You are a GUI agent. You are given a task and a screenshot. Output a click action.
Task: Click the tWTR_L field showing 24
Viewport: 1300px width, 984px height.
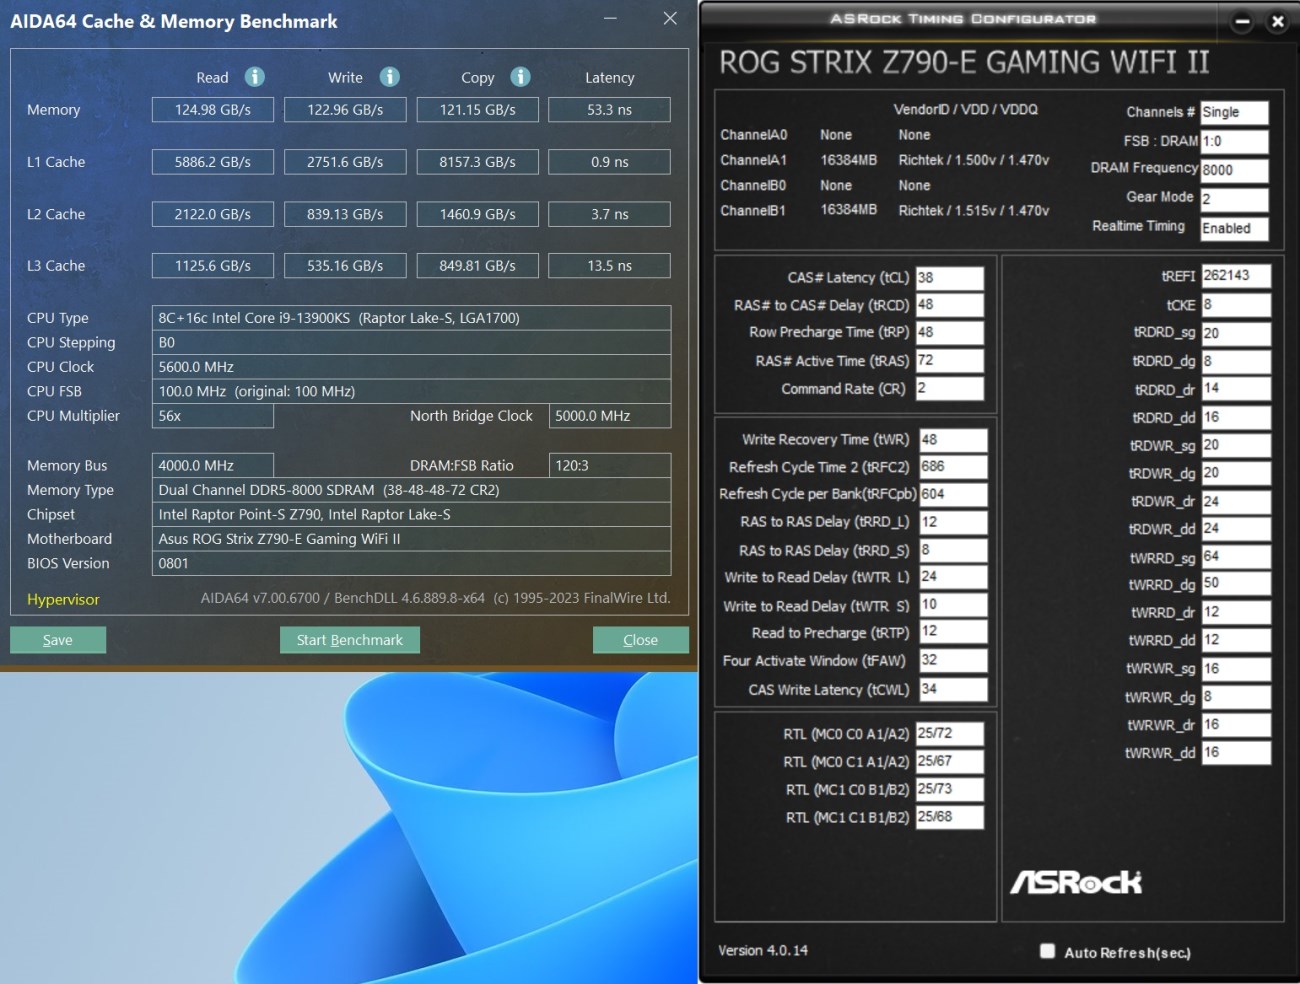pos(954,577)
